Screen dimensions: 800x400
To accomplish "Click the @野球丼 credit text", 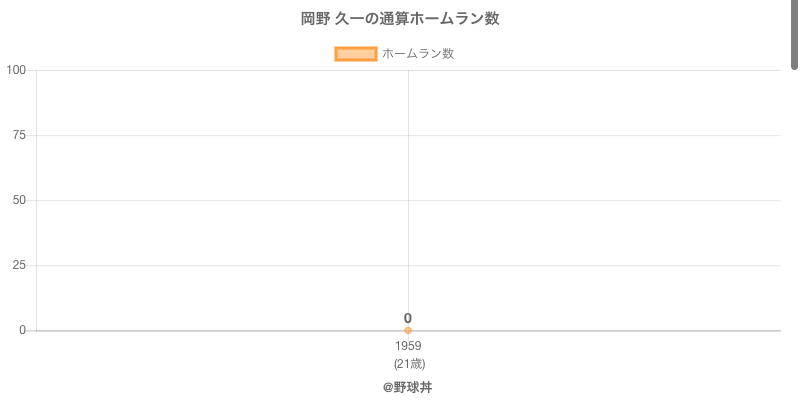I will (x=408, y=387).
